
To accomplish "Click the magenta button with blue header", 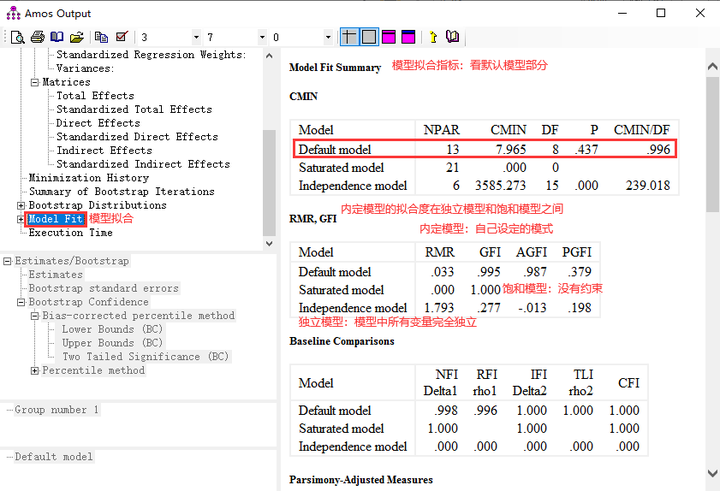I will 408,37.
